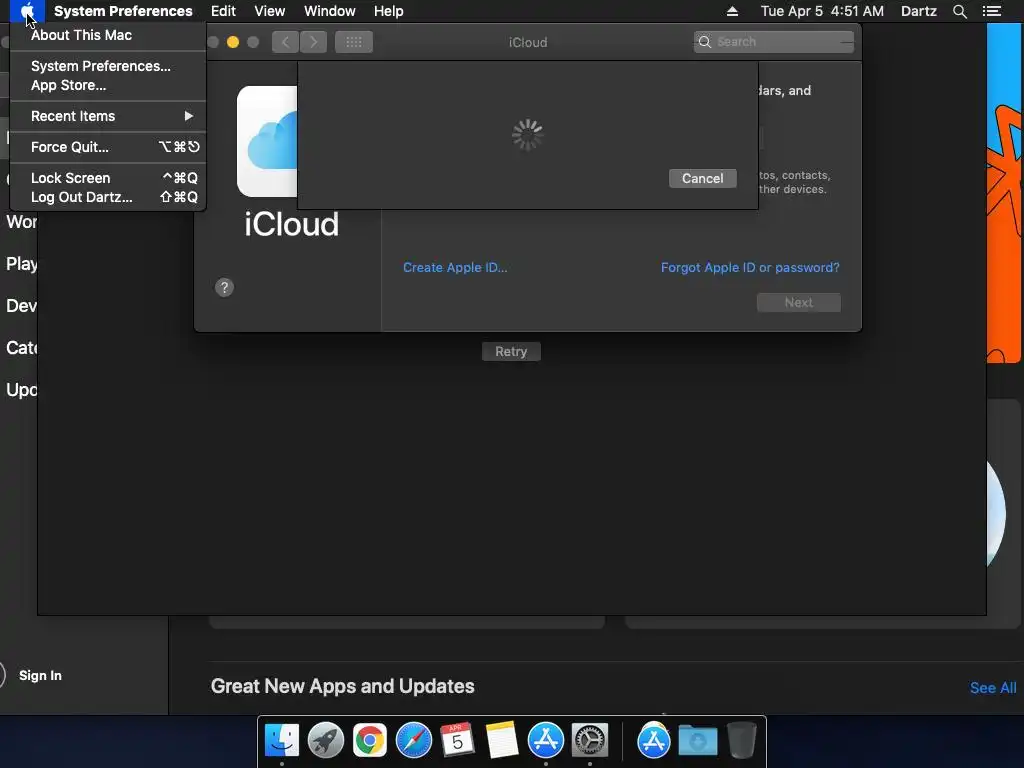The width and height of the screenshot is (1024, 768).
Task: Open App Store icon left of System Preferences
Action: tap(545, 741)
